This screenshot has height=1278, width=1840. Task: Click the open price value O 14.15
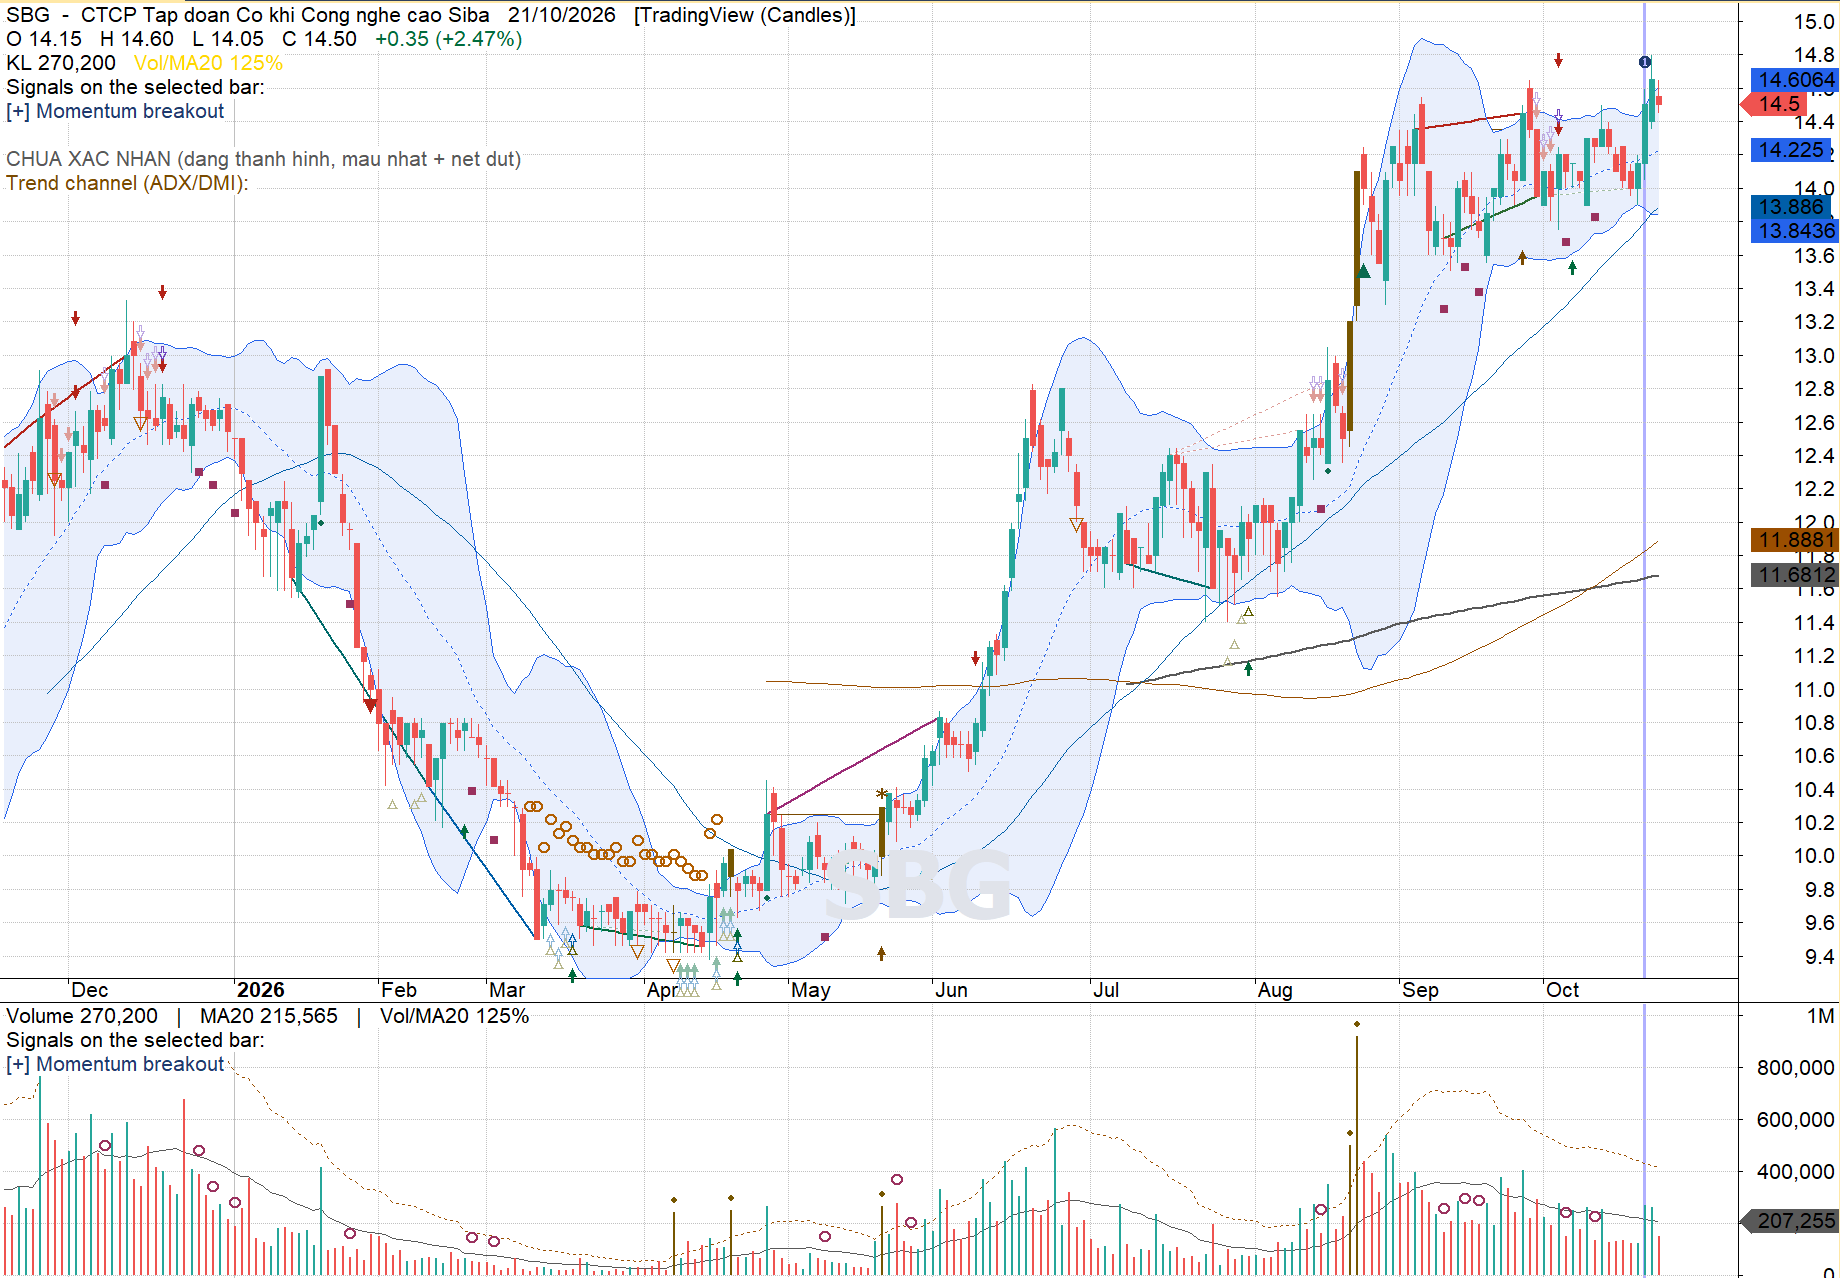44,39
